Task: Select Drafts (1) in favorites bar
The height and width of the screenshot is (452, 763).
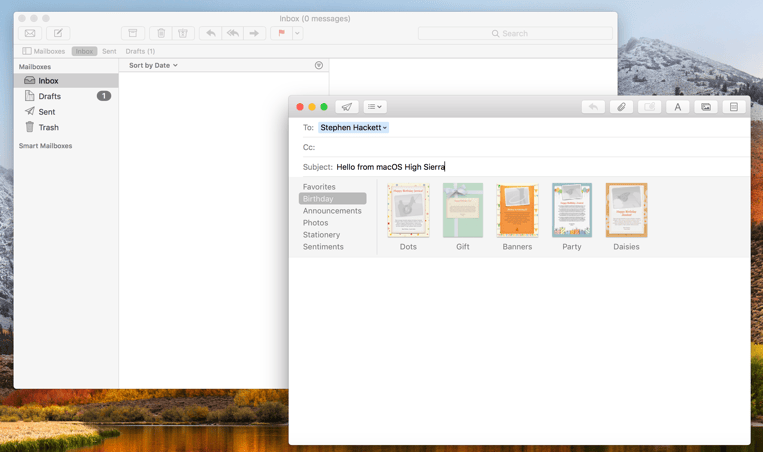Action: 140,51
